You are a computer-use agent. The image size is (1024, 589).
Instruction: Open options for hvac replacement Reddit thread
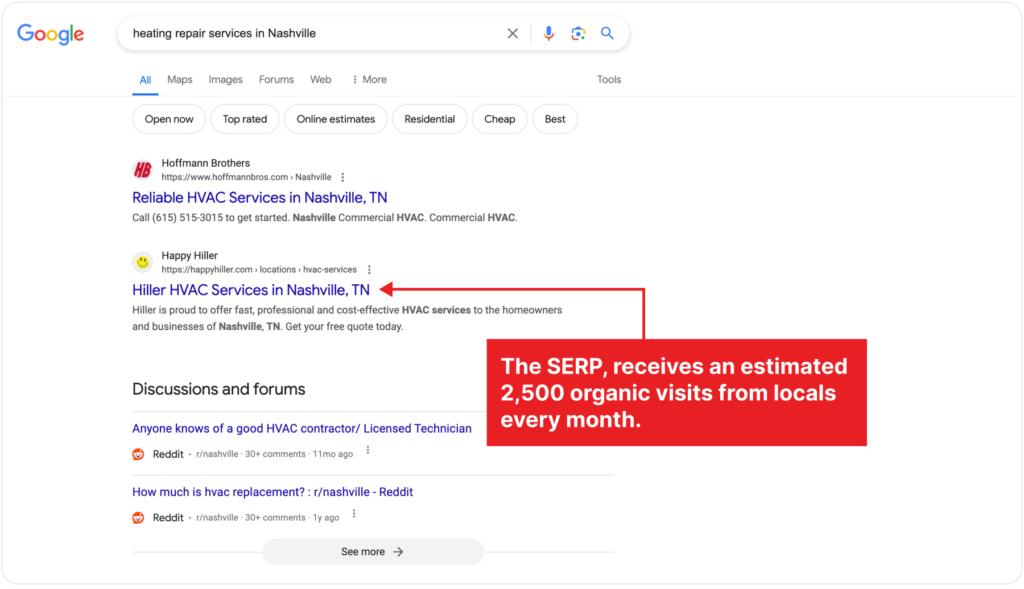[354, 514]
